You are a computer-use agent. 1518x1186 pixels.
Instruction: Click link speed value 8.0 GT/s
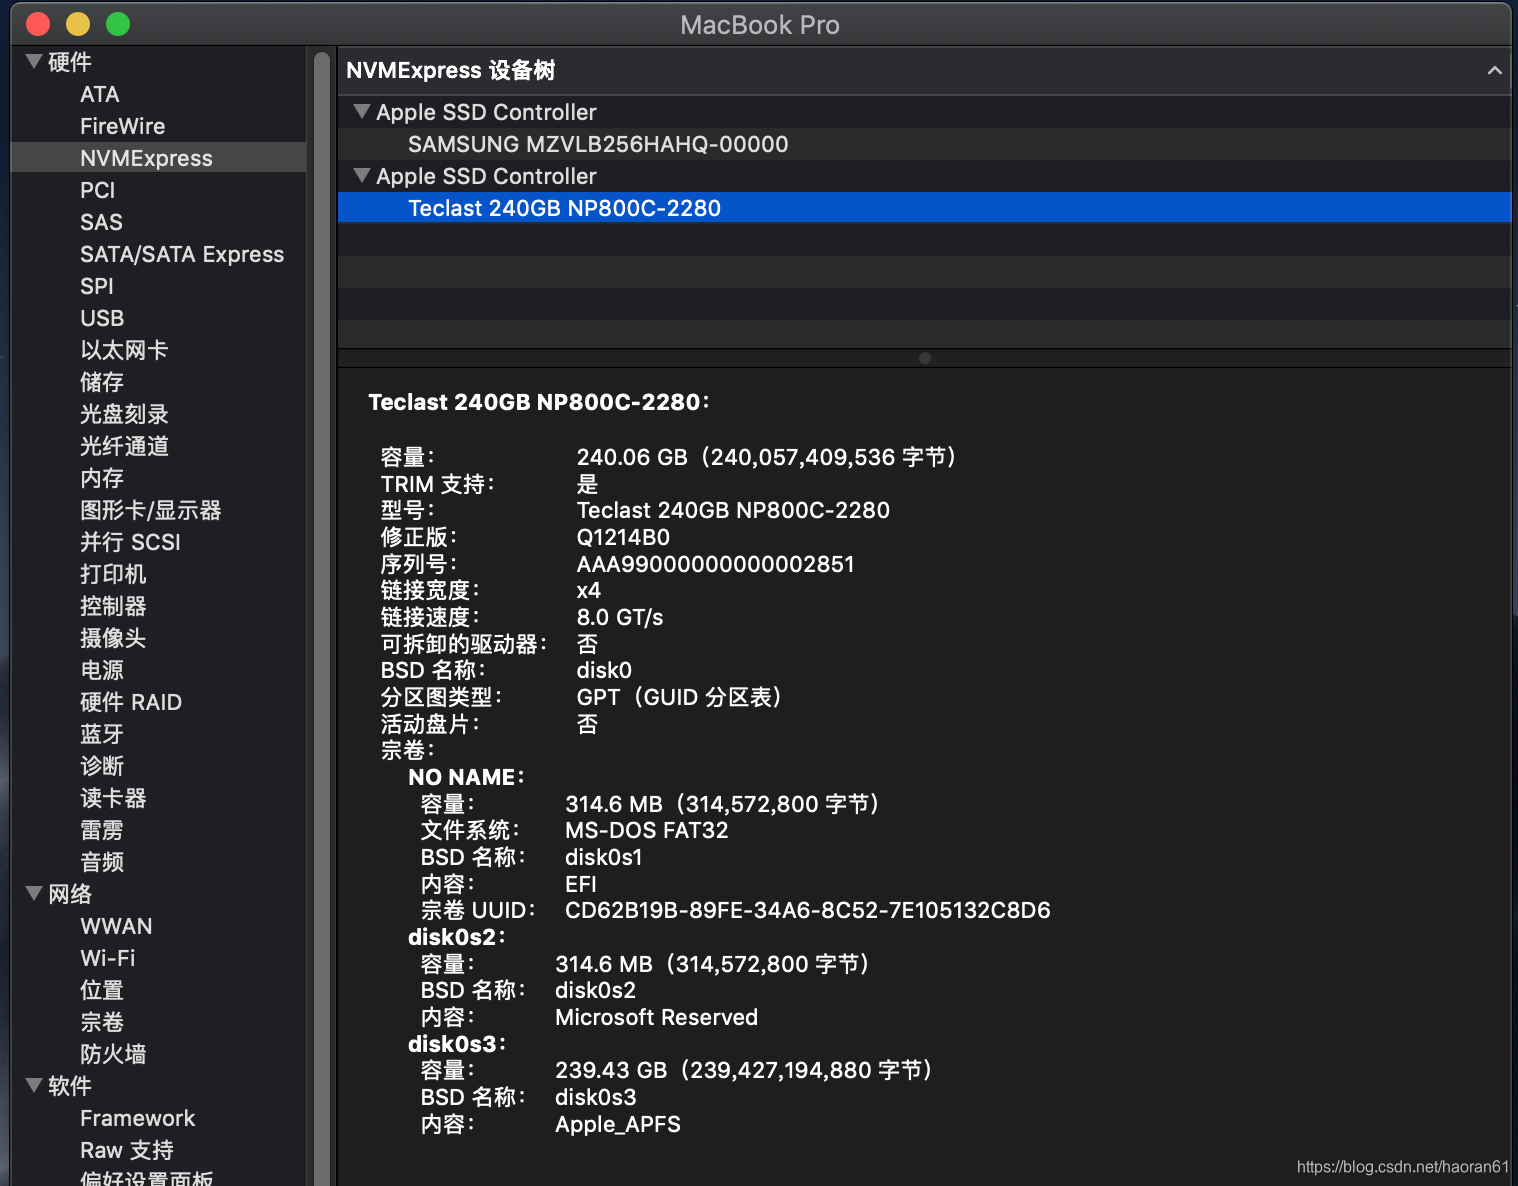620,617
